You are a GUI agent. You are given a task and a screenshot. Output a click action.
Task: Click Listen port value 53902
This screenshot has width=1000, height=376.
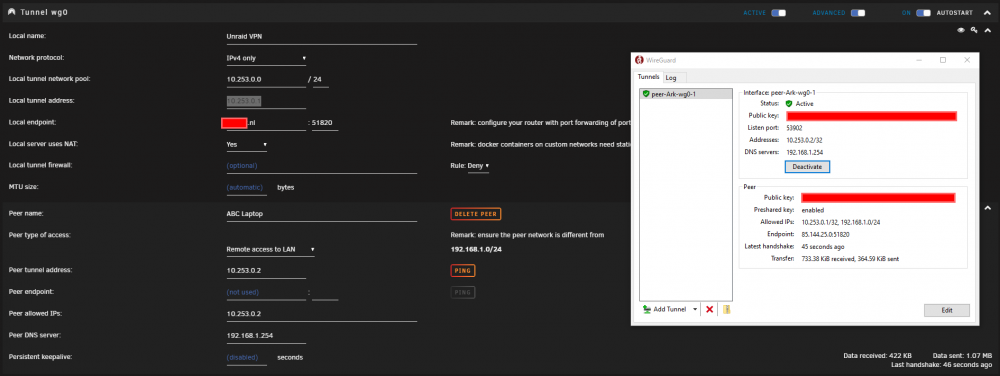794,127
